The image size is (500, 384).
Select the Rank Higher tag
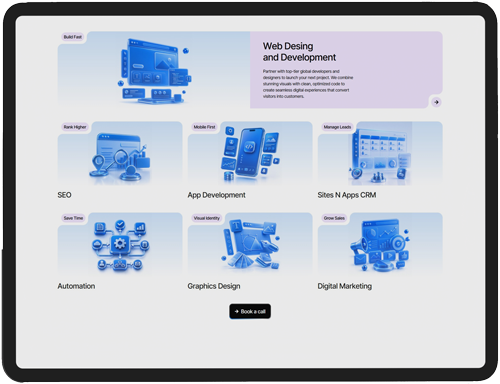click(x=75, y=127)
